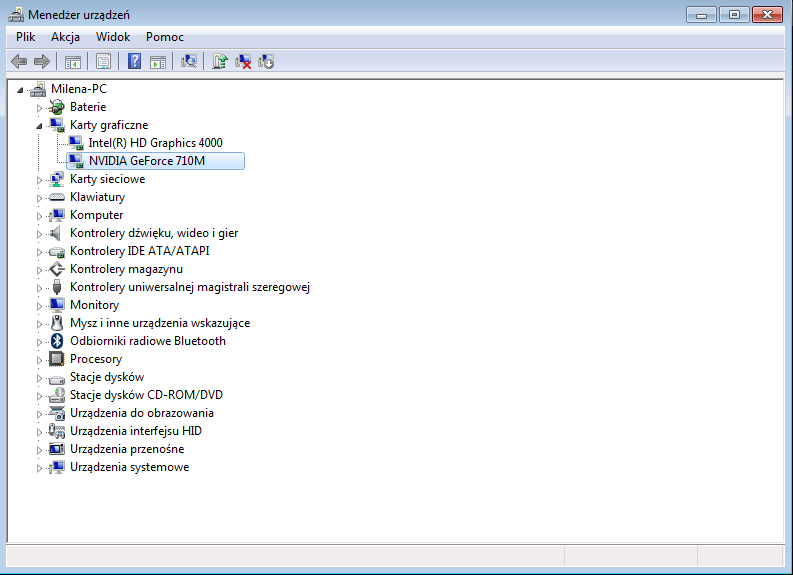Toggle the console tree toolbar icon
The image size is (793, 575).
tap(73, 62)
